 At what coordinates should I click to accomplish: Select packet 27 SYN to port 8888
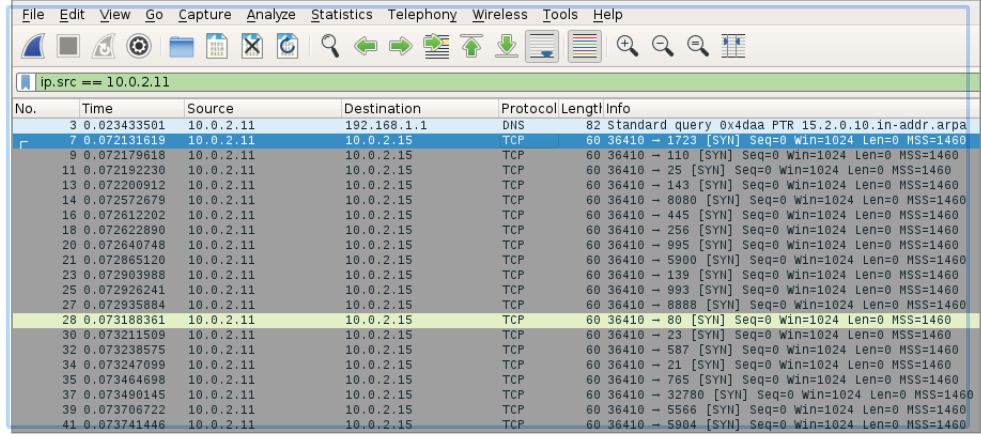[x=496, y=305]
